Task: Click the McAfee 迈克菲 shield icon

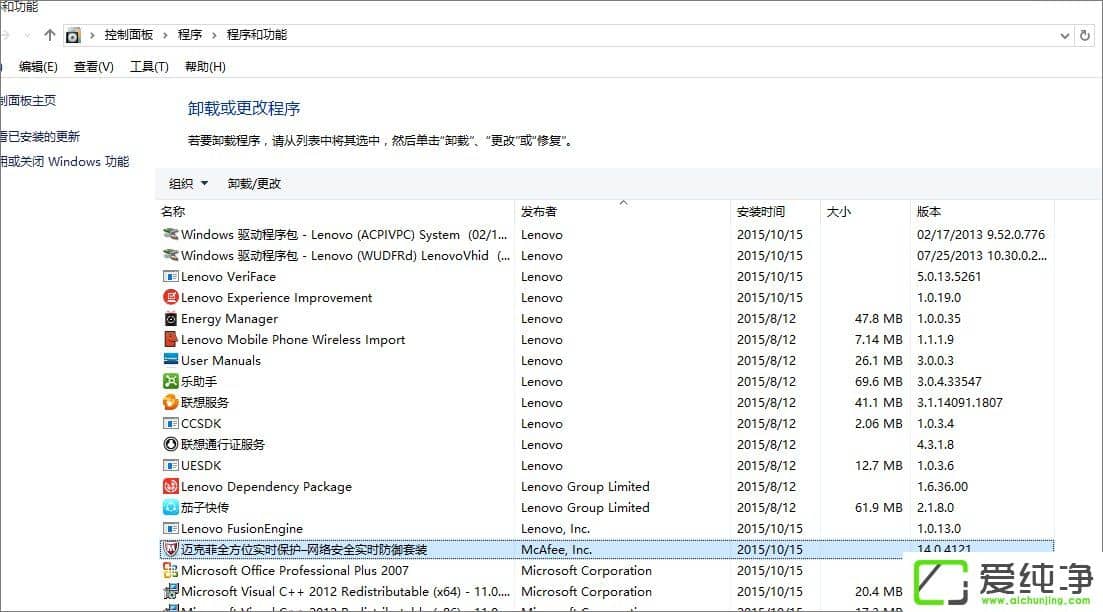Action: [x=172, y=549]
